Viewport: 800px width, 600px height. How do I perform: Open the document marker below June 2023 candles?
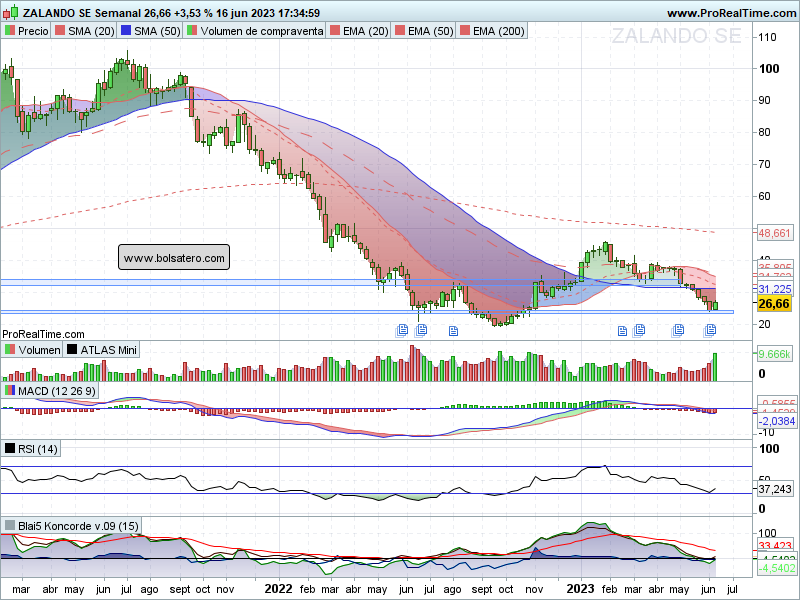tap(710, 330)
